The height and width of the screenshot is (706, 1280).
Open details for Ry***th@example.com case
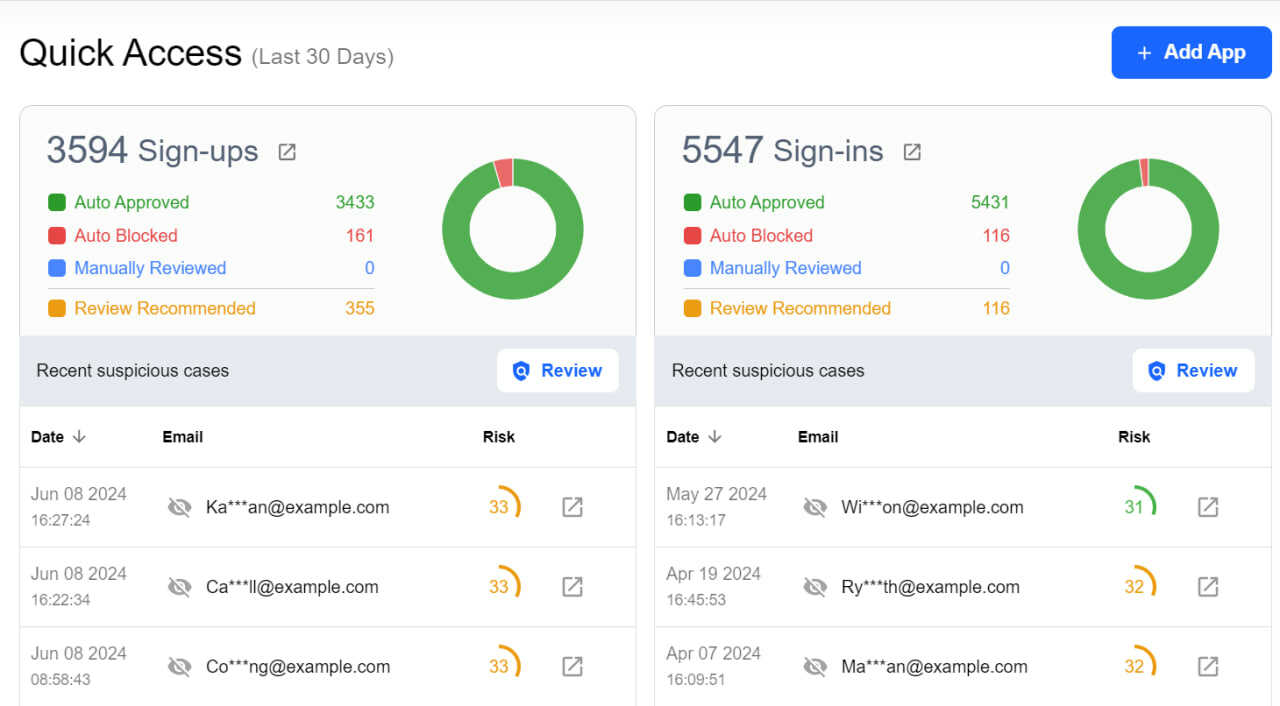[1208, 587]
